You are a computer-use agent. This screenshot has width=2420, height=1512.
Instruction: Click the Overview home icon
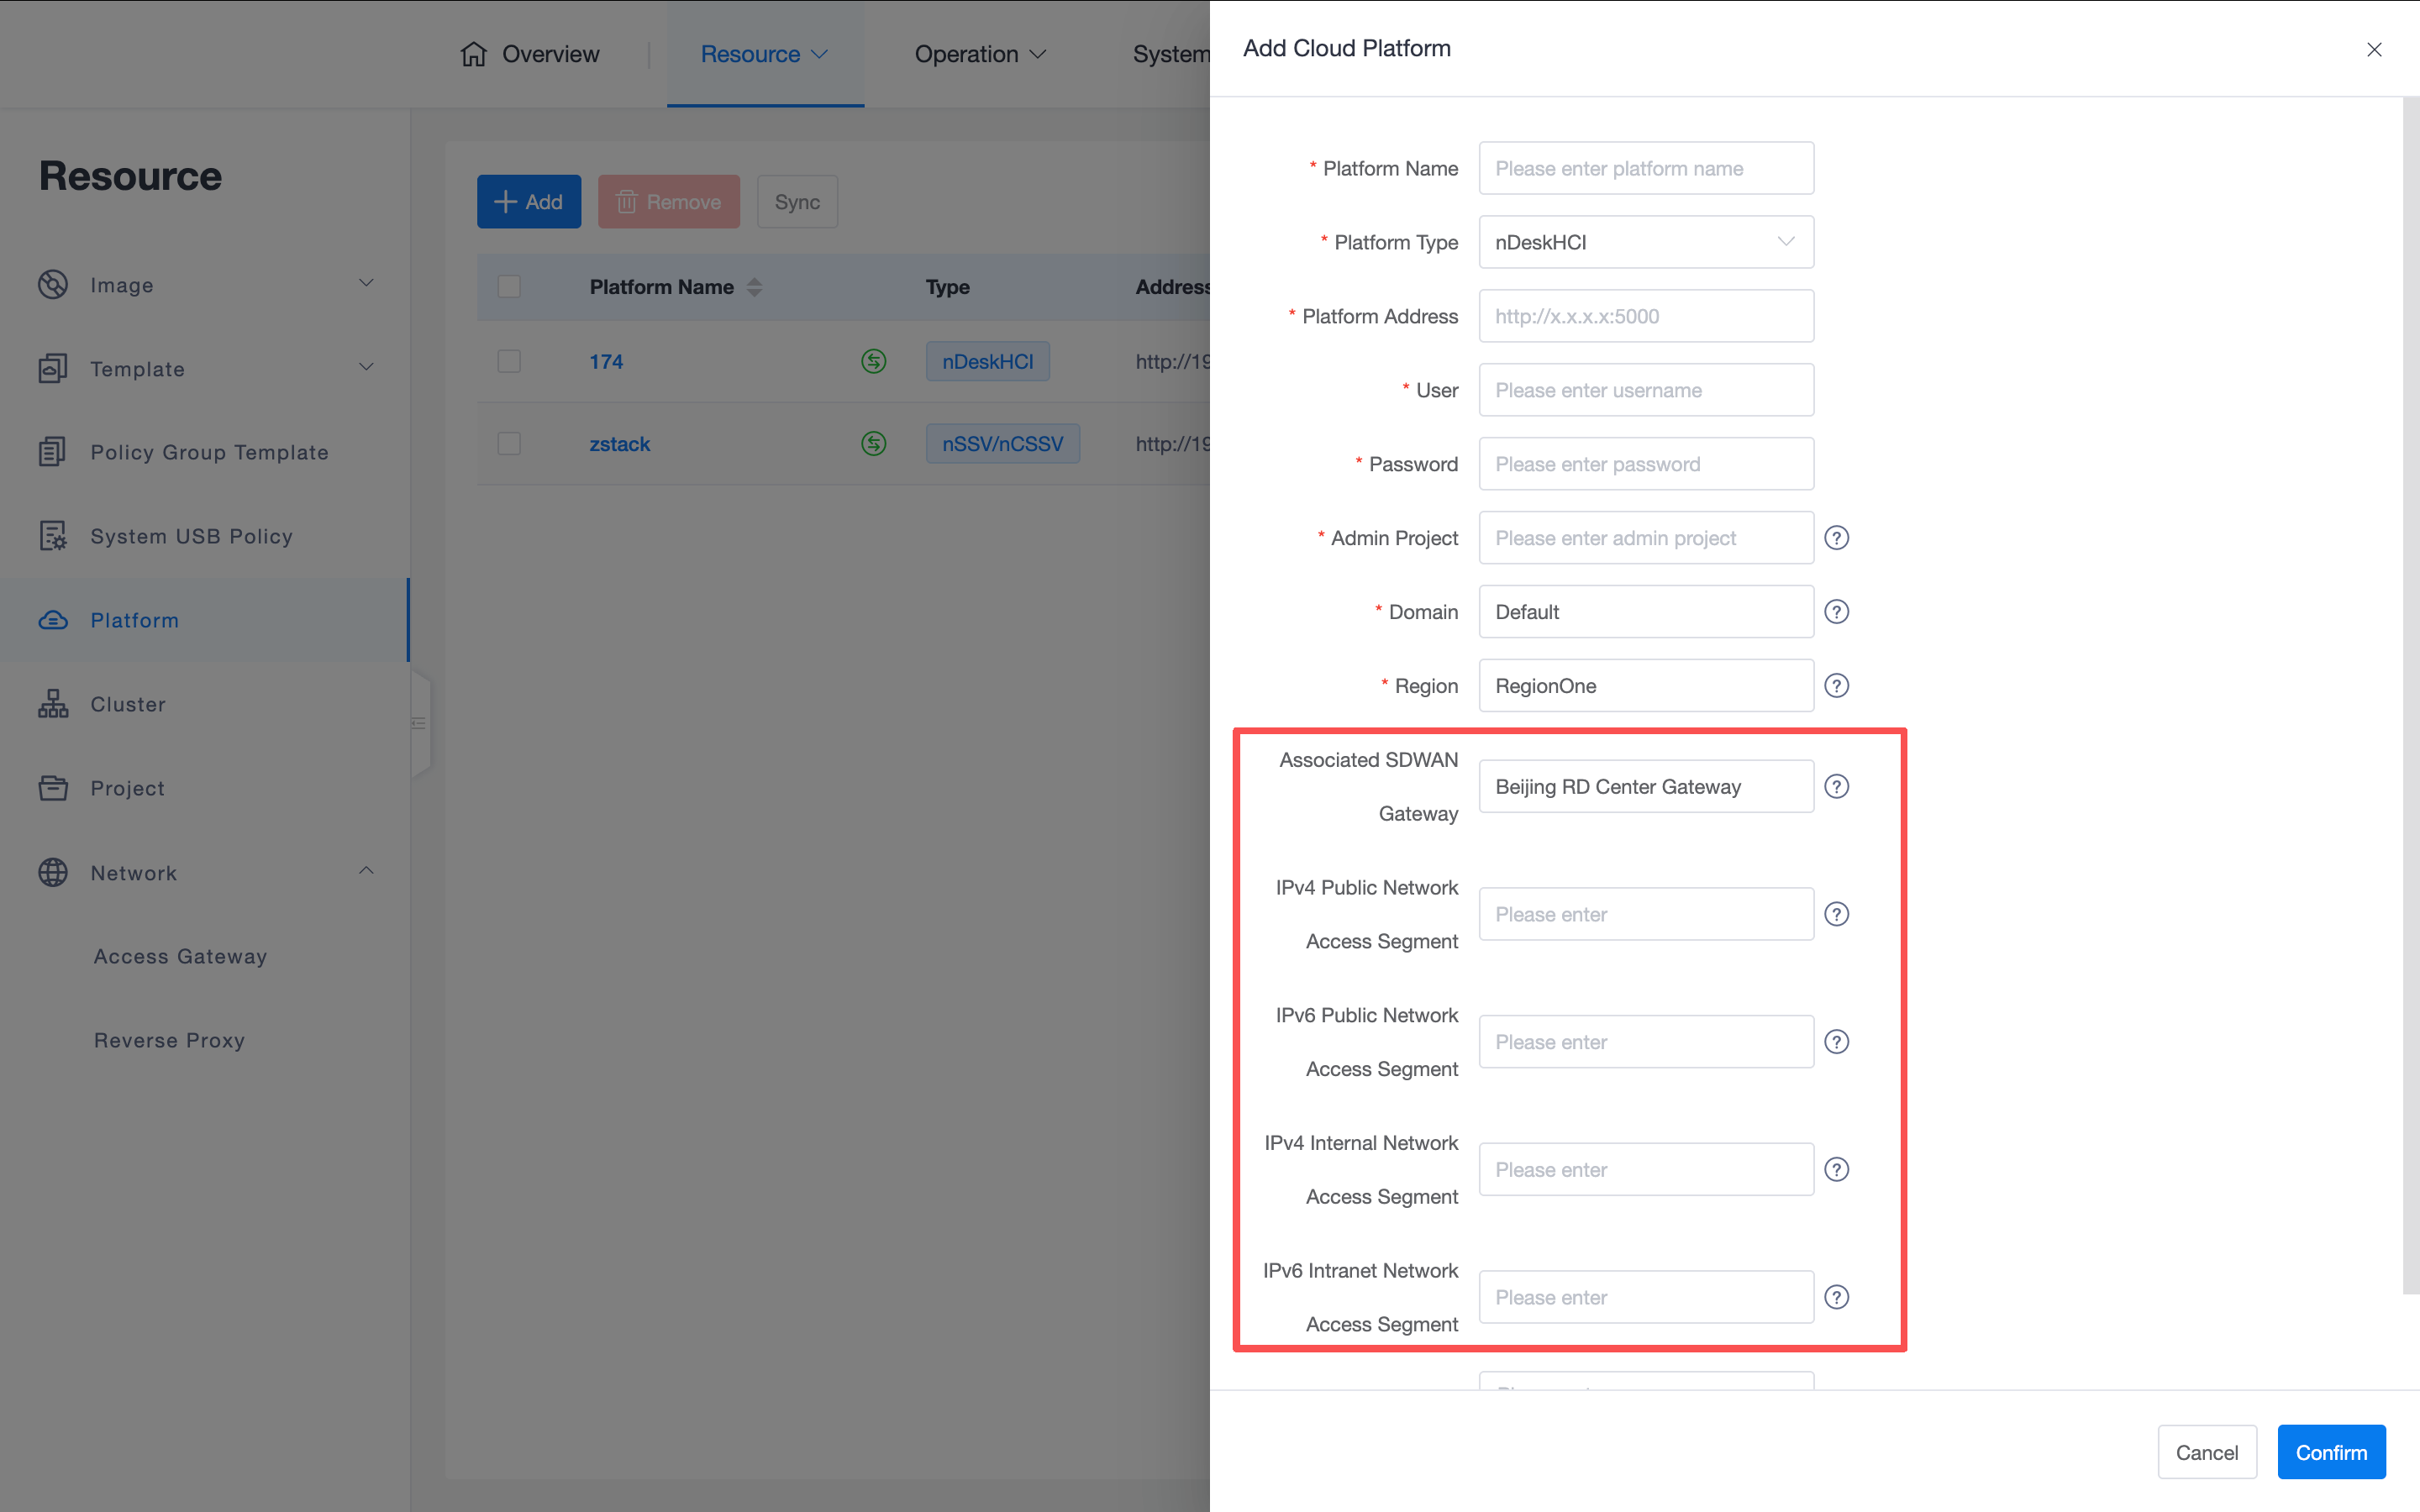(473, 54)
